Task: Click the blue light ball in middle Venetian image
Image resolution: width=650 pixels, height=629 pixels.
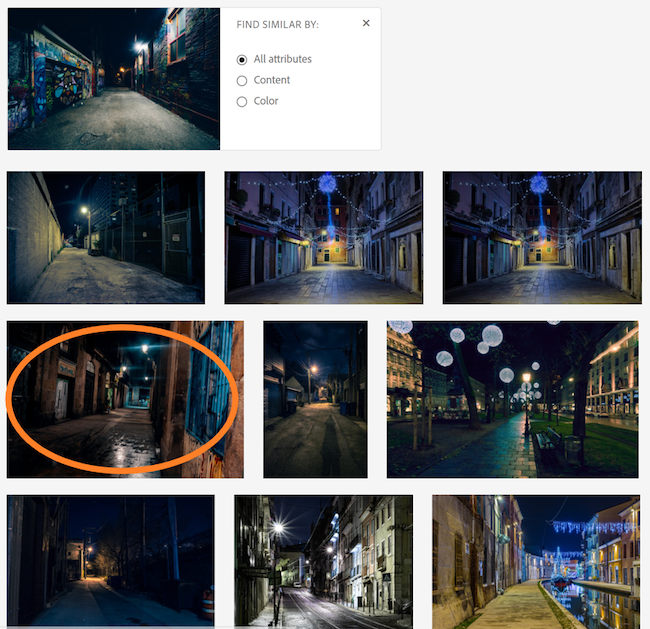Action: click(327, 182)
